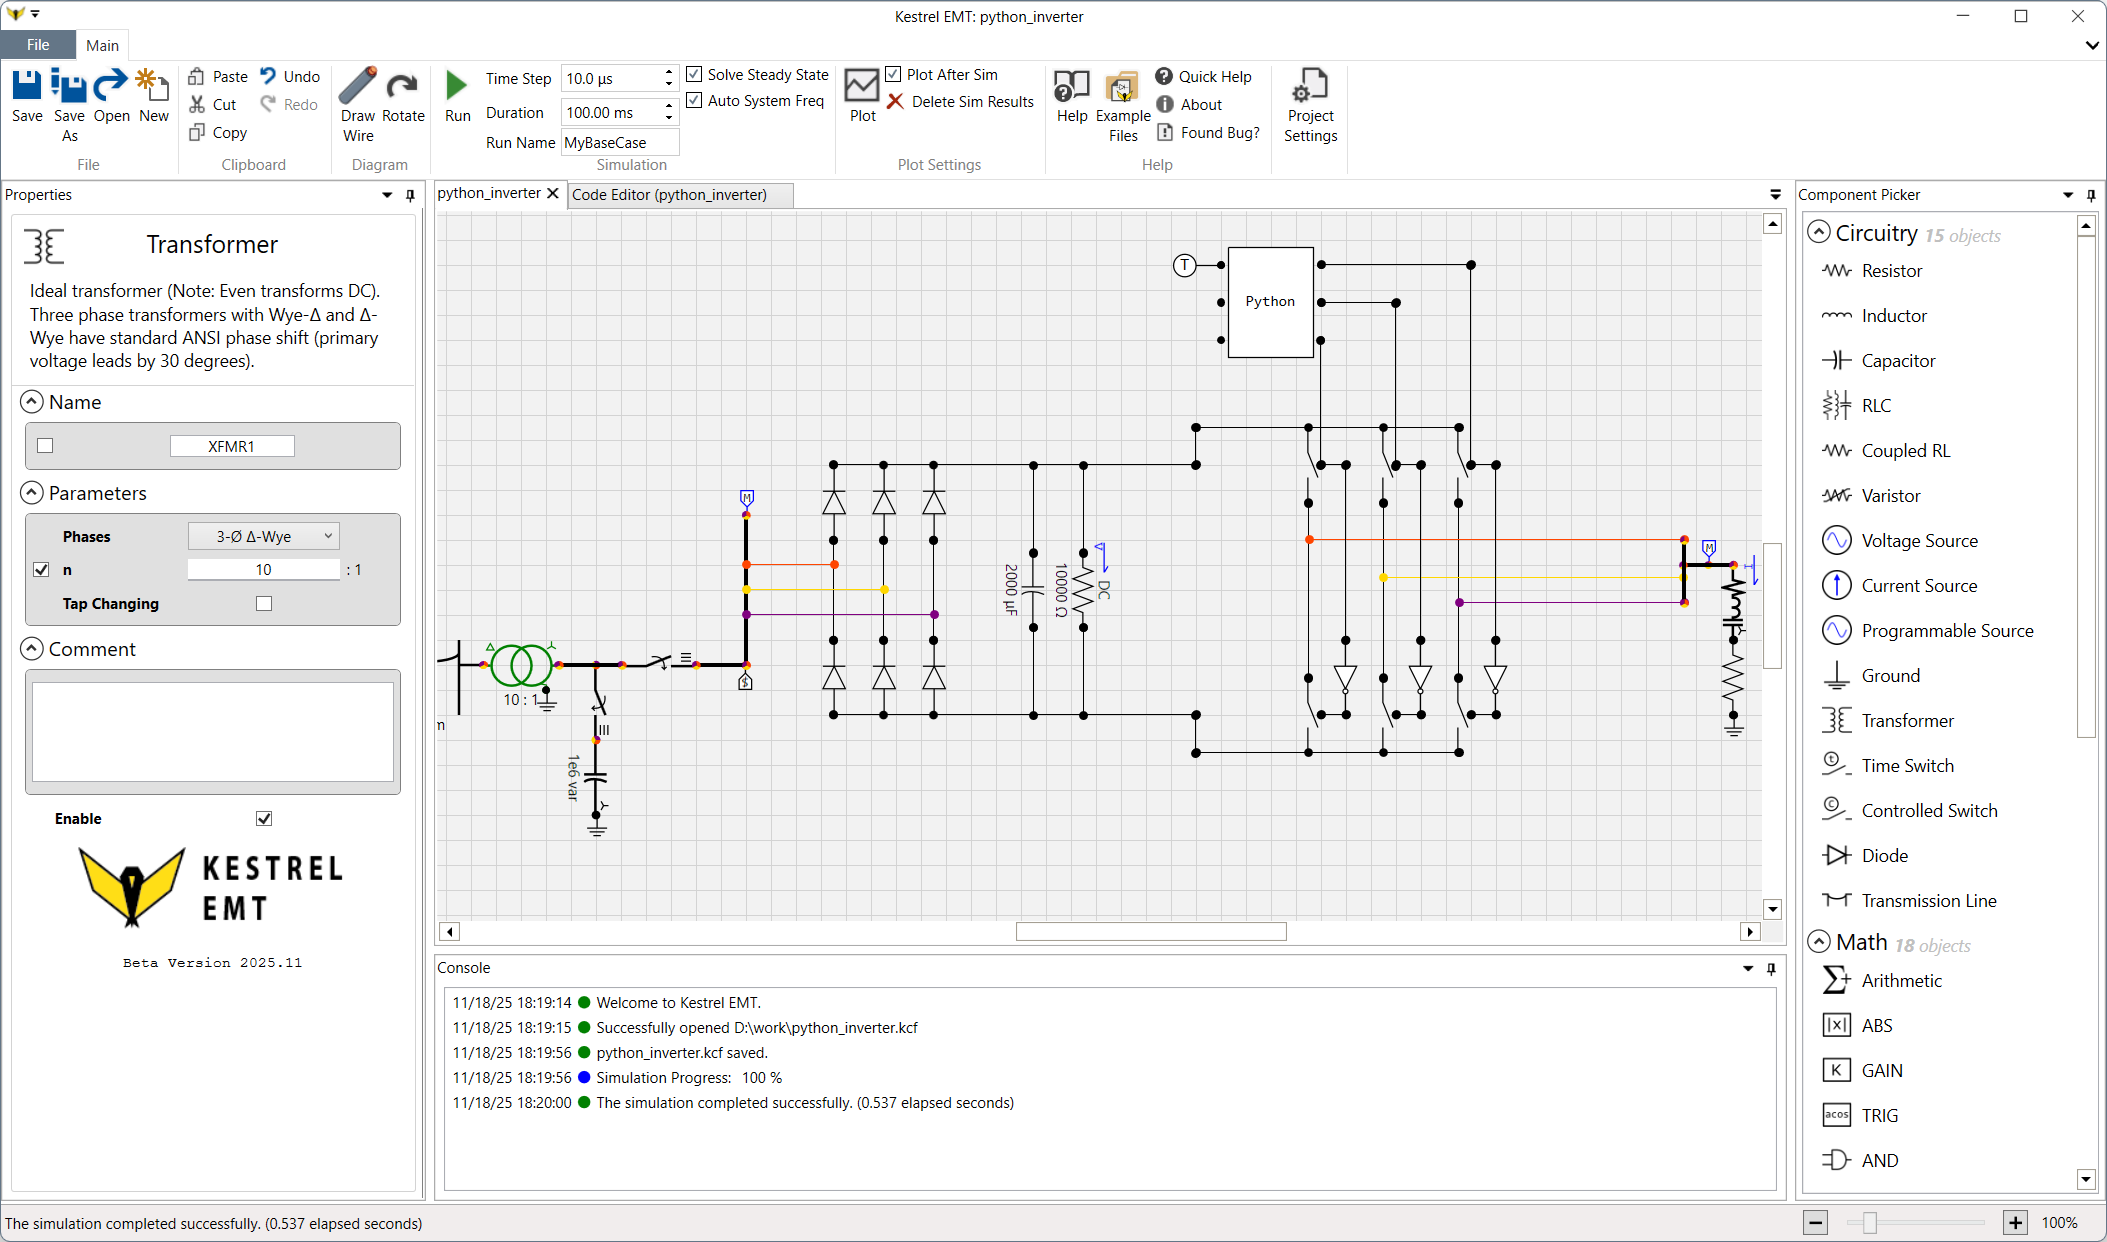Increase the Time Step spinner

coord(669,72)
